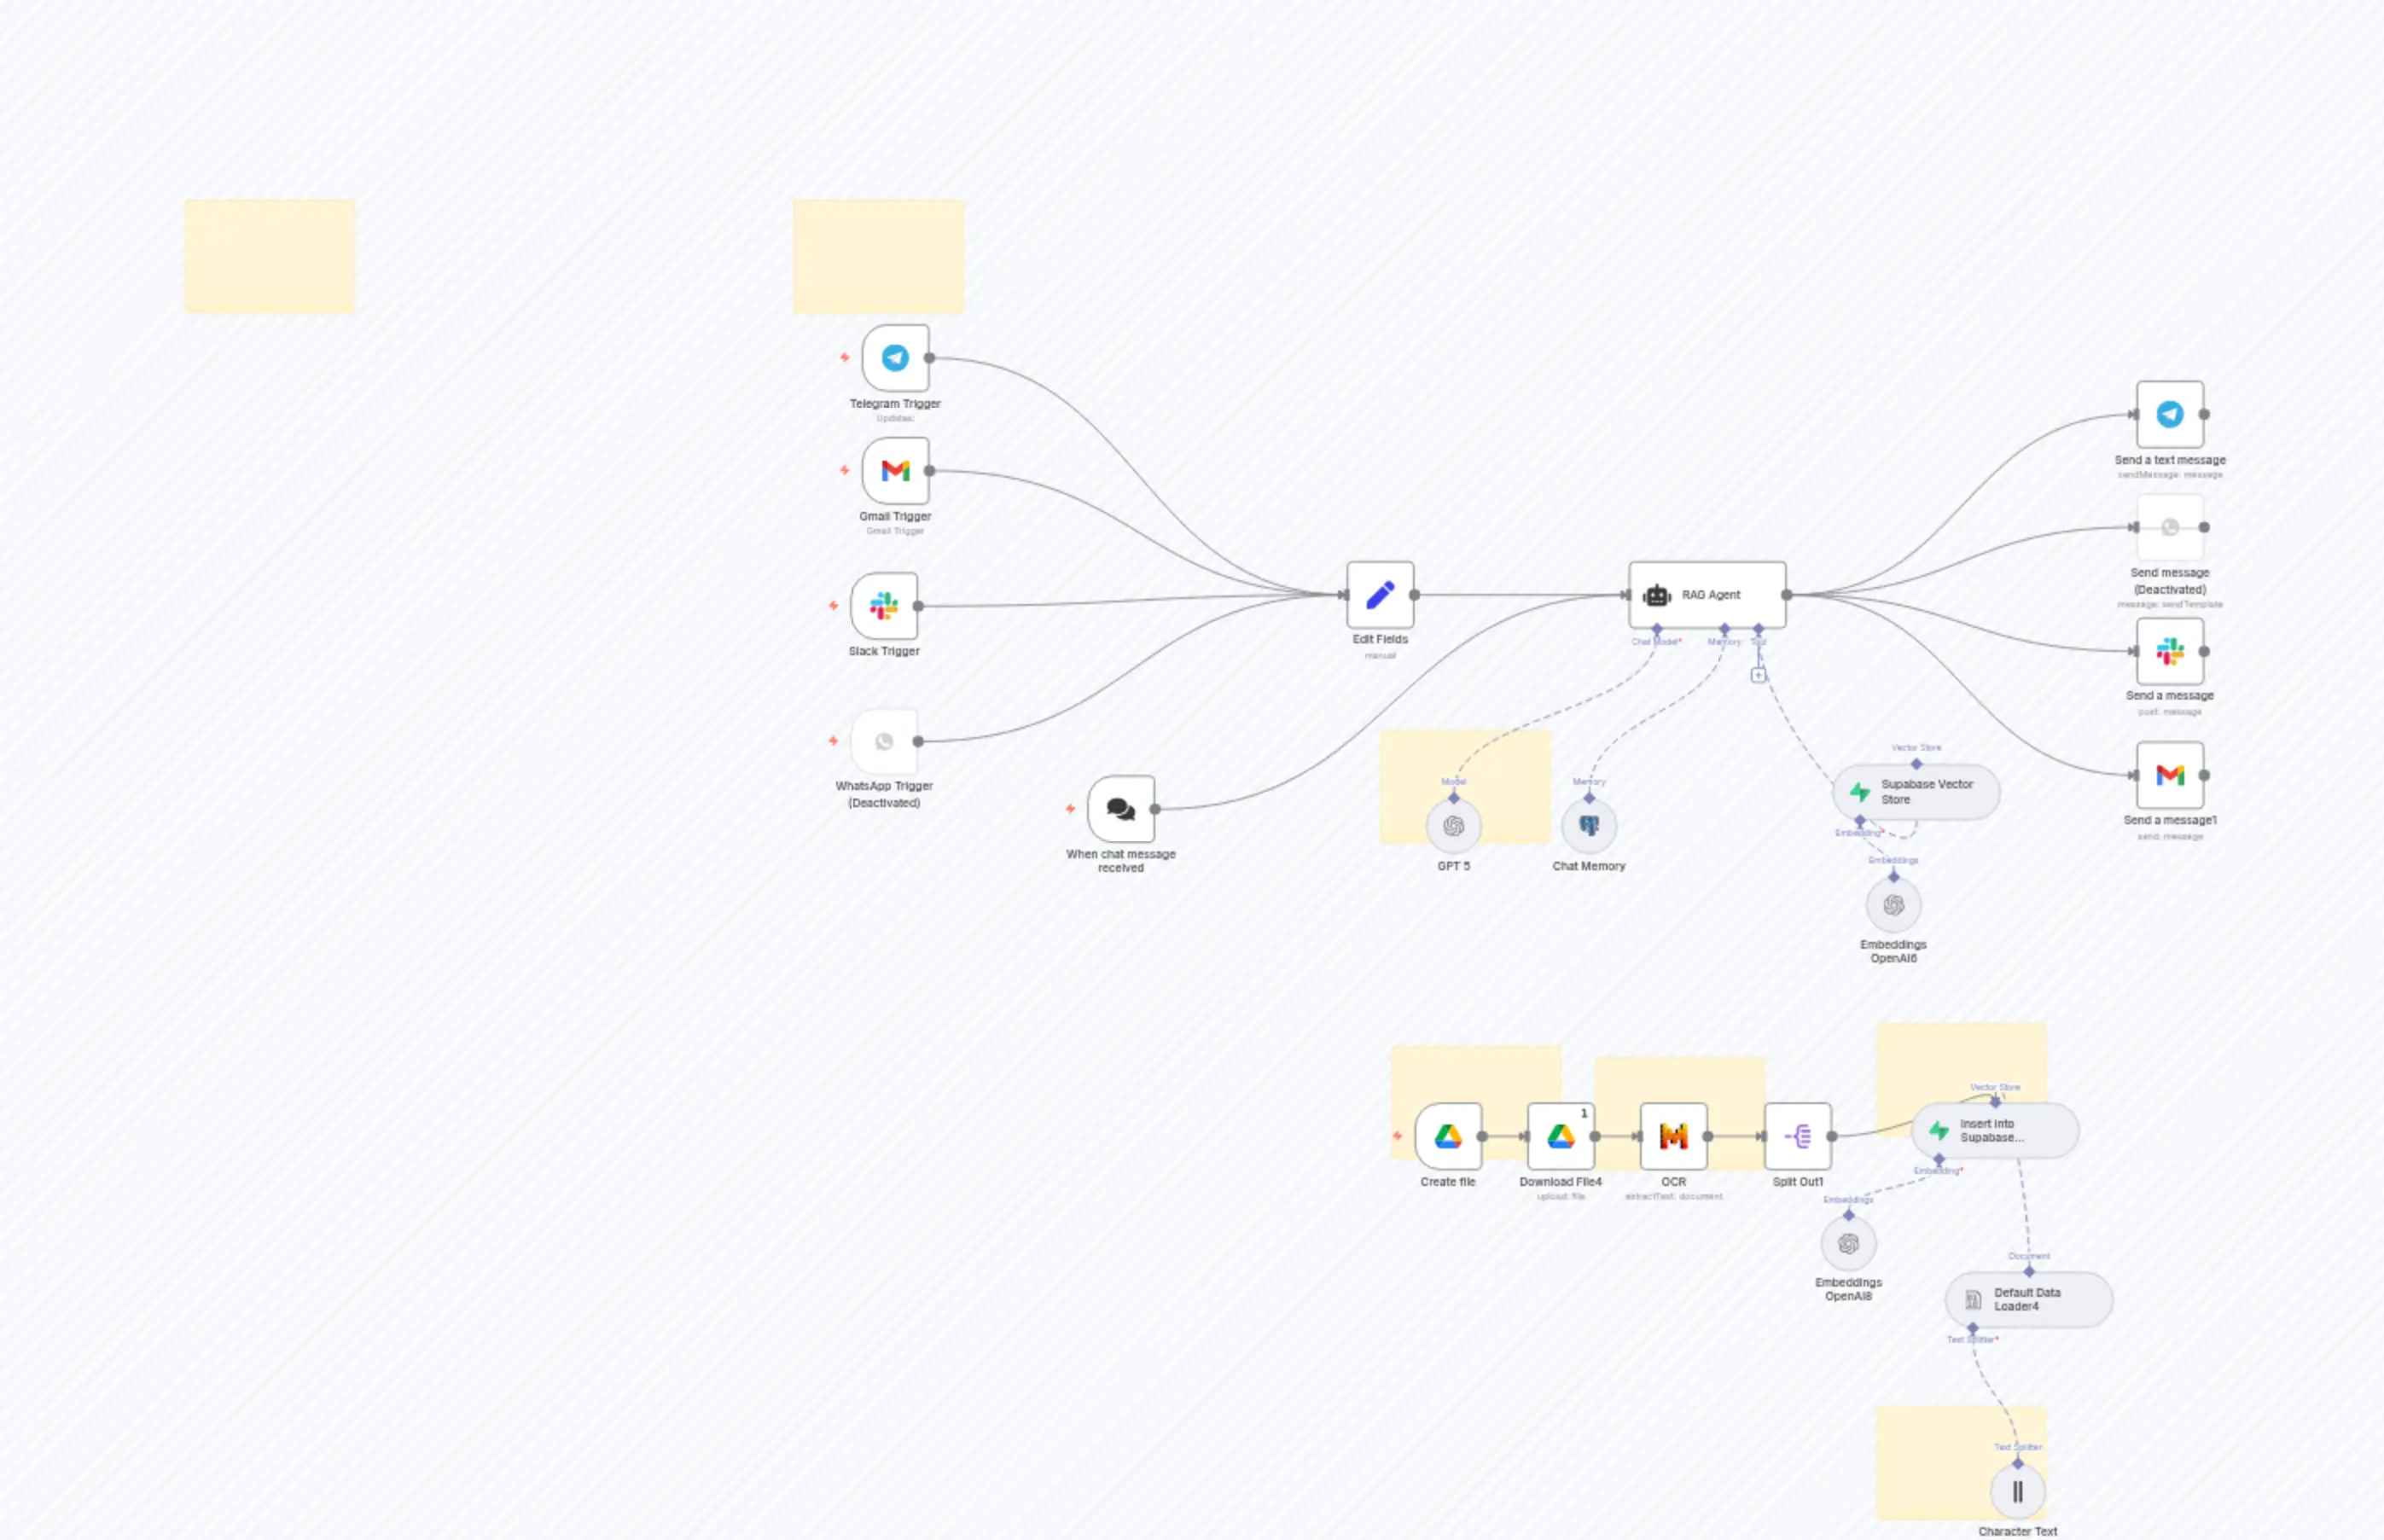Viewport: 2384px width, 1540px height.
Task: Select the Embeddings OpenAI6 node
Action: (x=1894, y=906)
